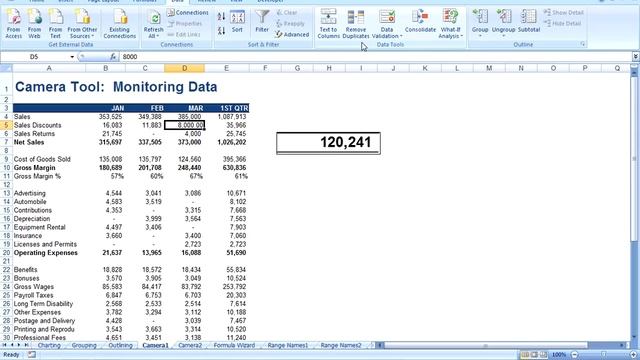Viewport: 640px width, 360px height.
Task: Select column D header
Action: (184, 68)
